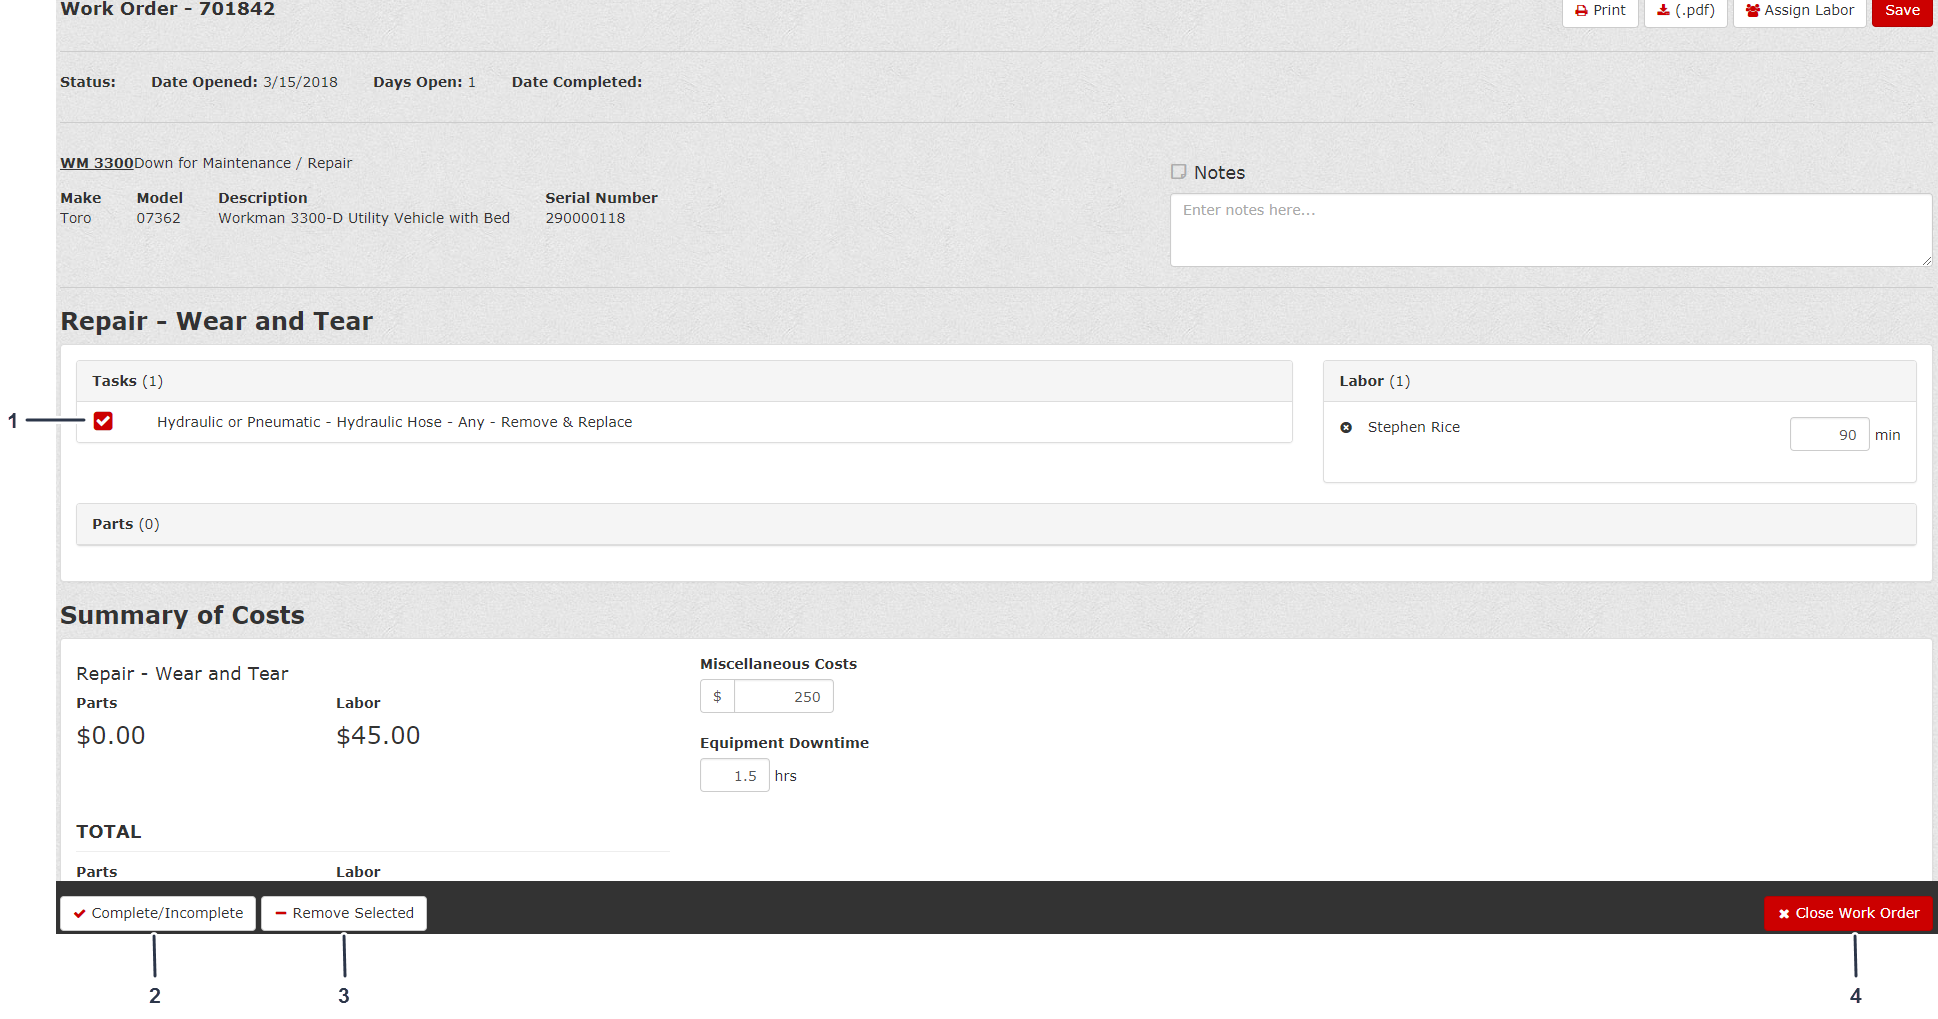This screenshot has height=1019, width=1938.
Task: Download the work order as PDF
Action: (x=1685, y=11)
